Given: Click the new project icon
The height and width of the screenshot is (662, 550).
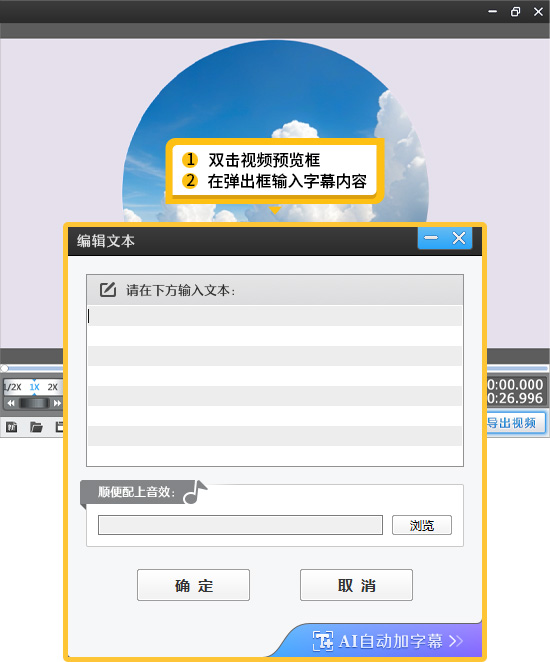Looking at the screenshot, I should click(x=11, y=427).
